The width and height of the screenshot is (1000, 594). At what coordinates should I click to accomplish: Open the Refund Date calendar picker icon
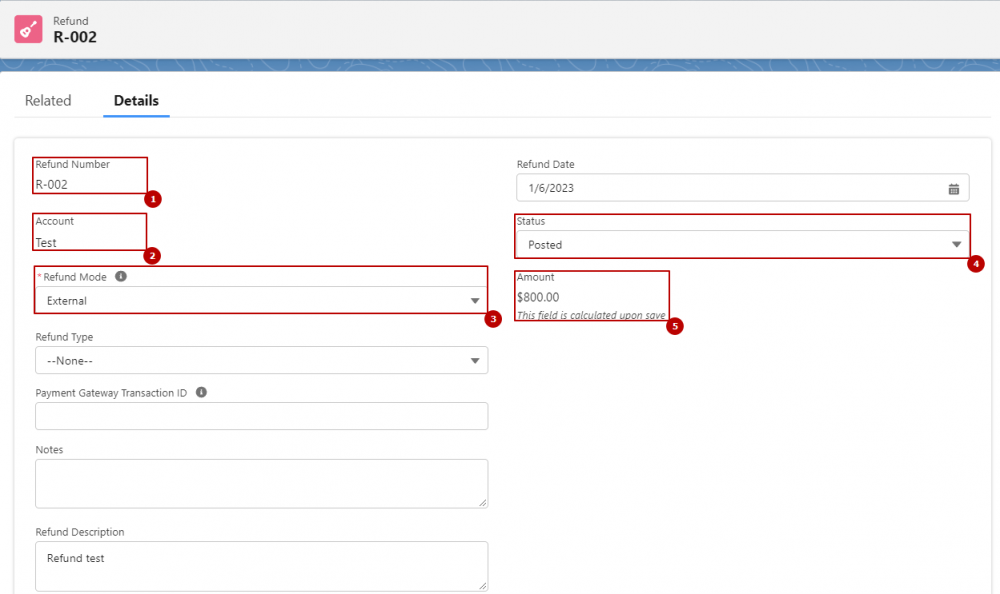point(953,189)
